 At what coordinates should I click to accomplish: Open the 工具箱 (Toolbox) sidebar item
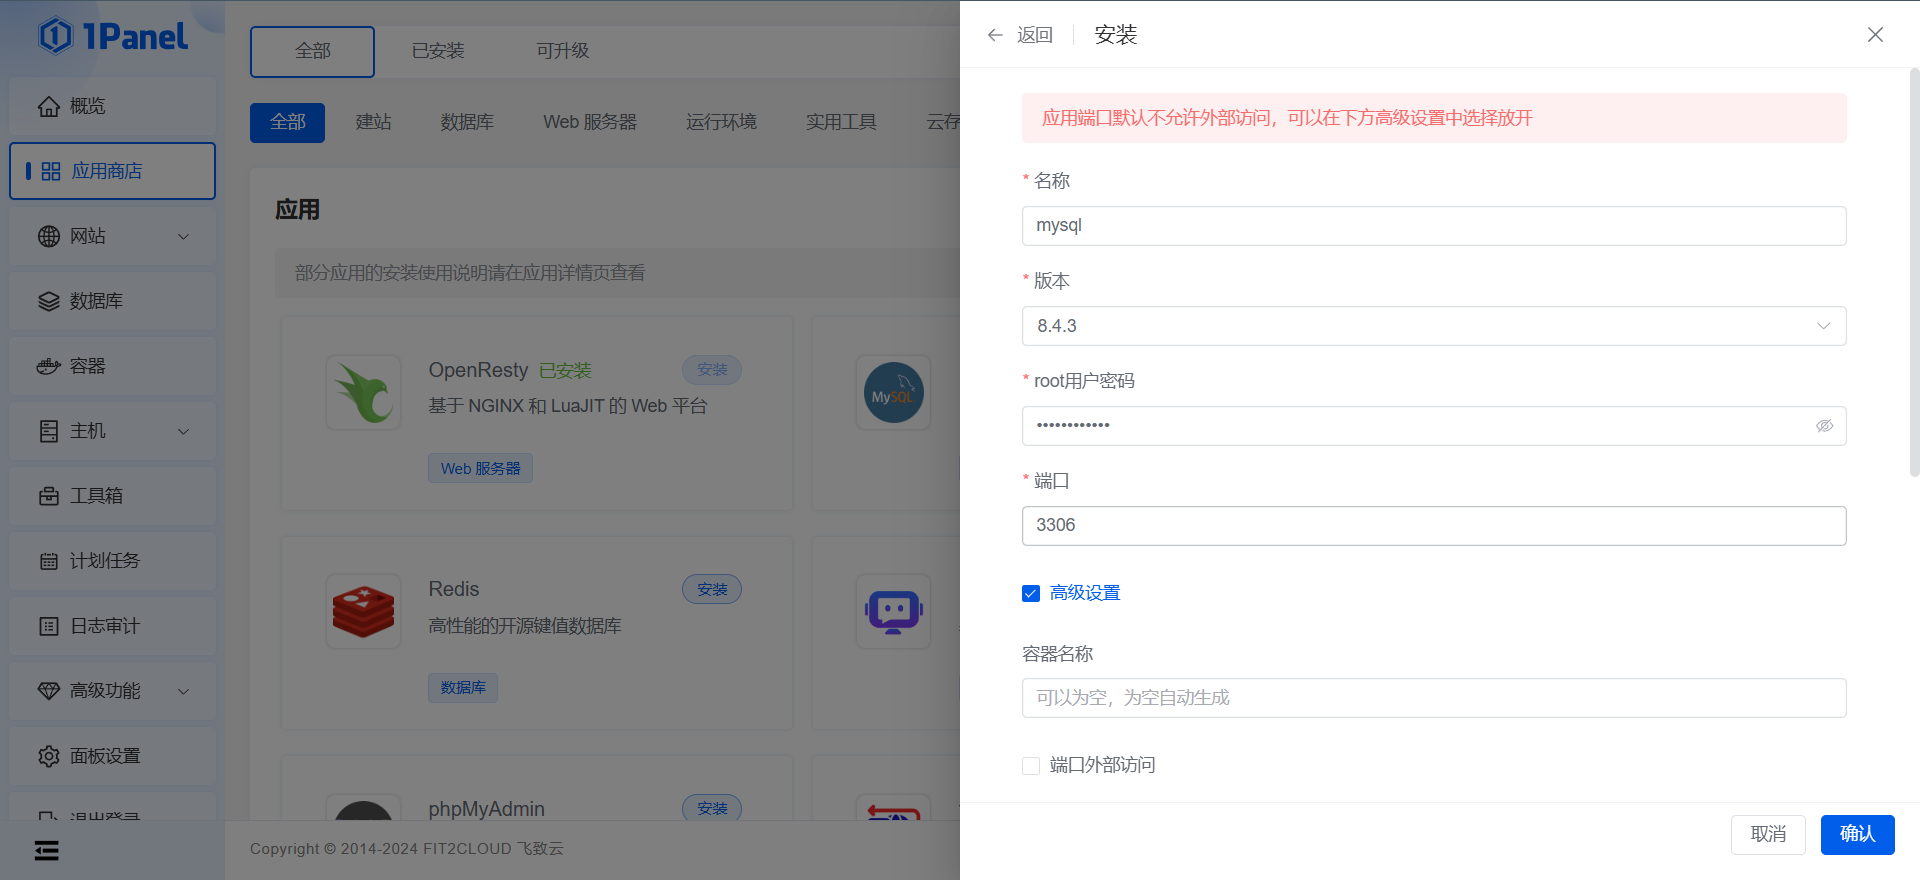(x=112, y=496)
